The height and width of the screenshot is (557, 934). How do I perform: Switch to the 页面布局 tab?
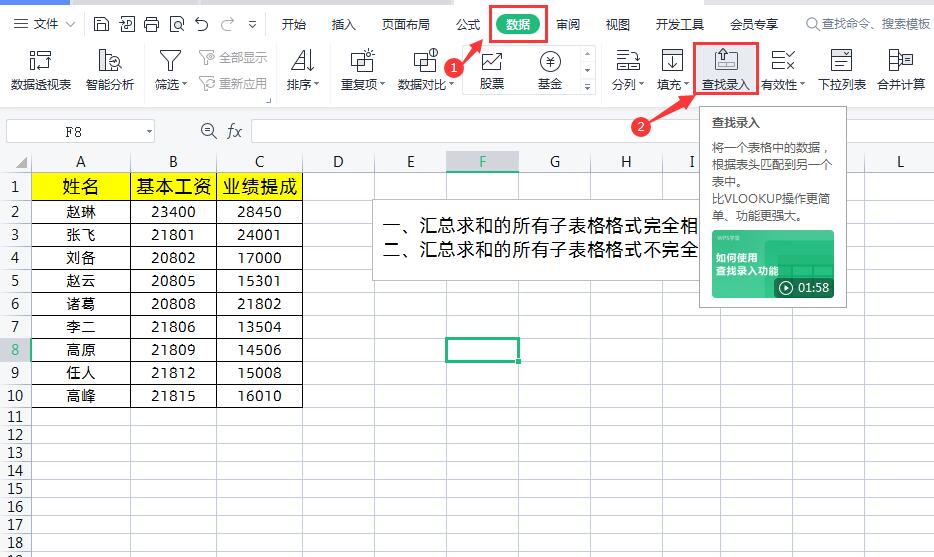(406, 24)
